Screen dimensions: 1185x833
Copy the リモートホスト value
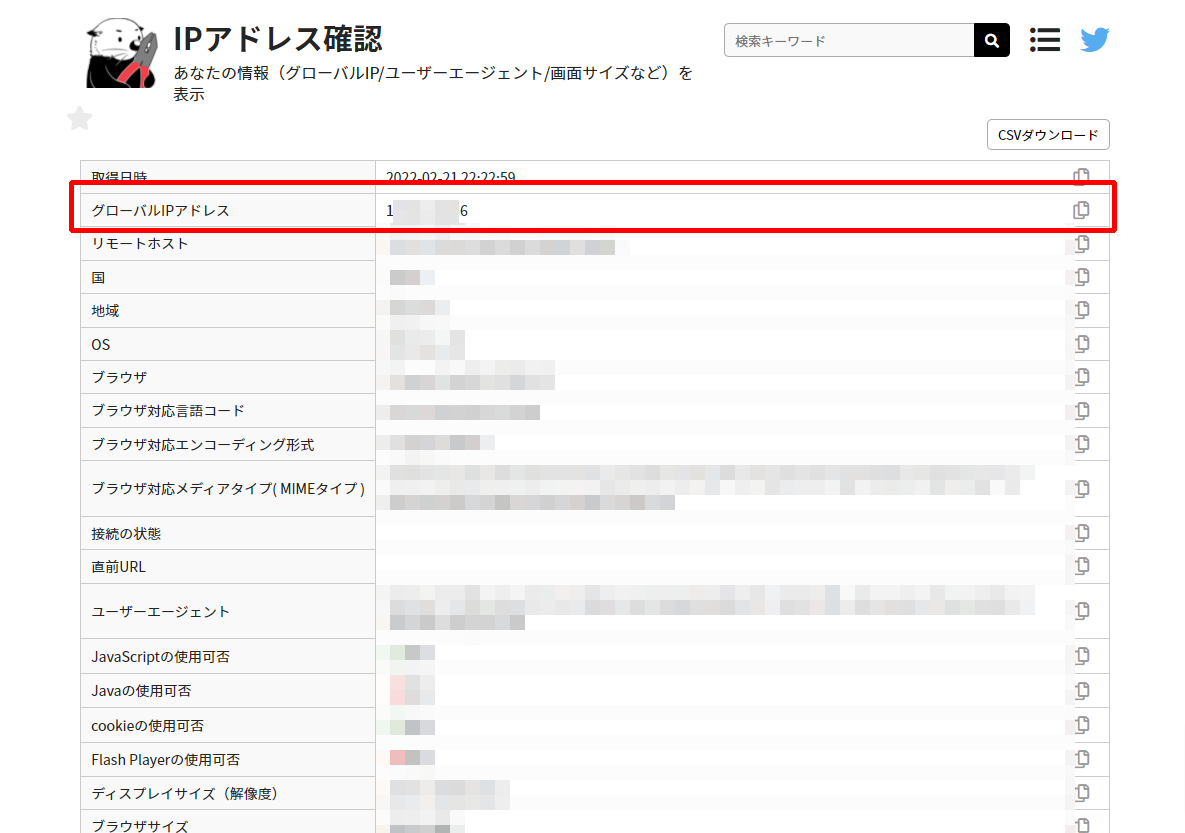1081,244
